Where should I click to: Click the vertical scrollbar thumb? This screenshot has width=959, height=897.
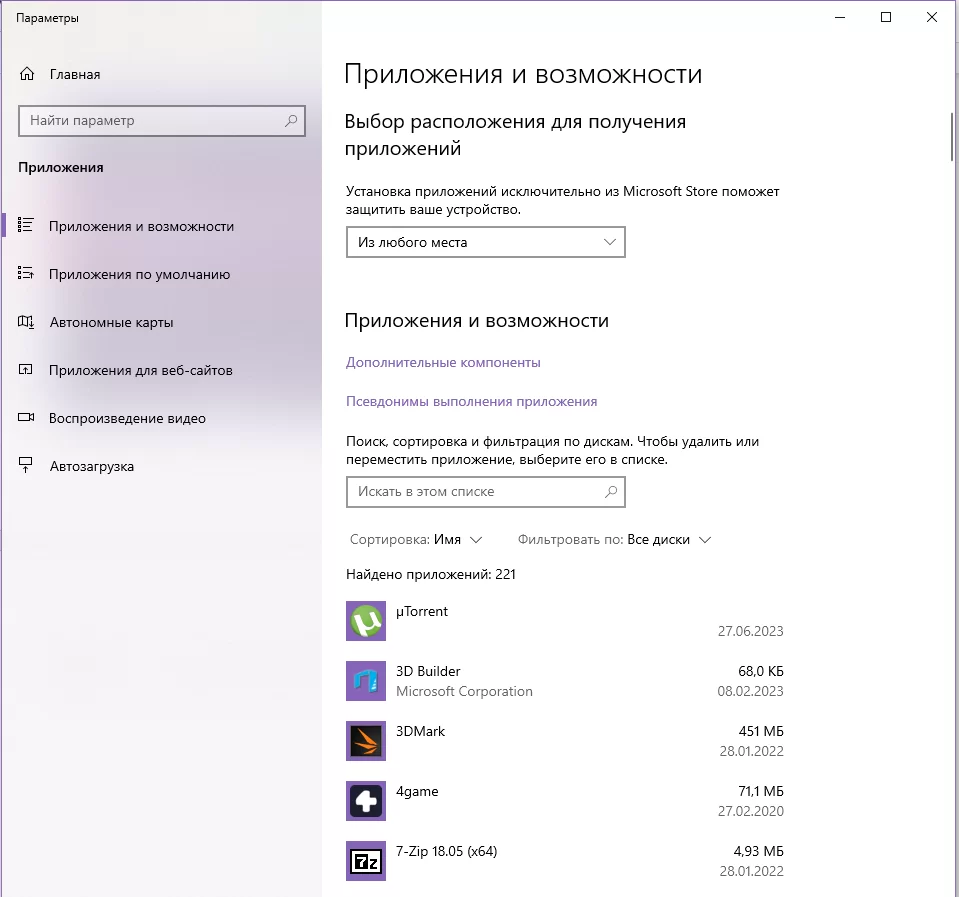coord(951,136)
